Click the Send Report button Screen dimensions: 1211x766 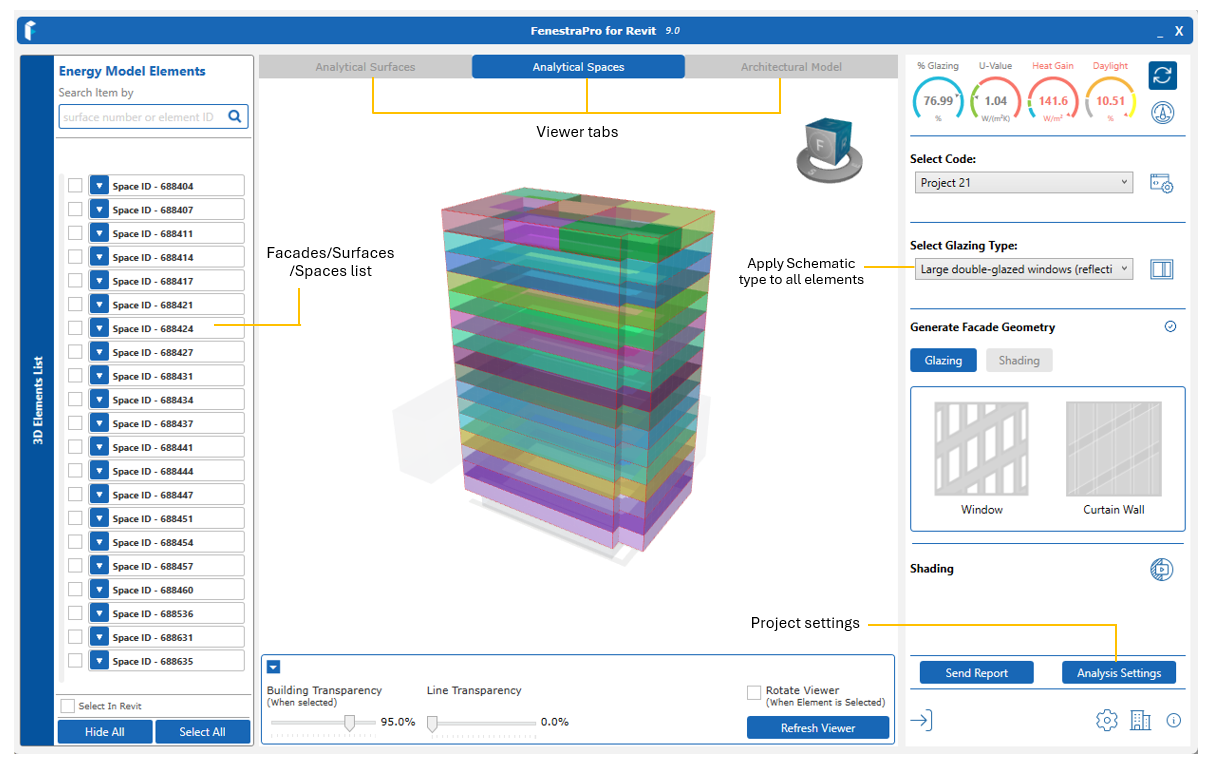tap(976, 673)
